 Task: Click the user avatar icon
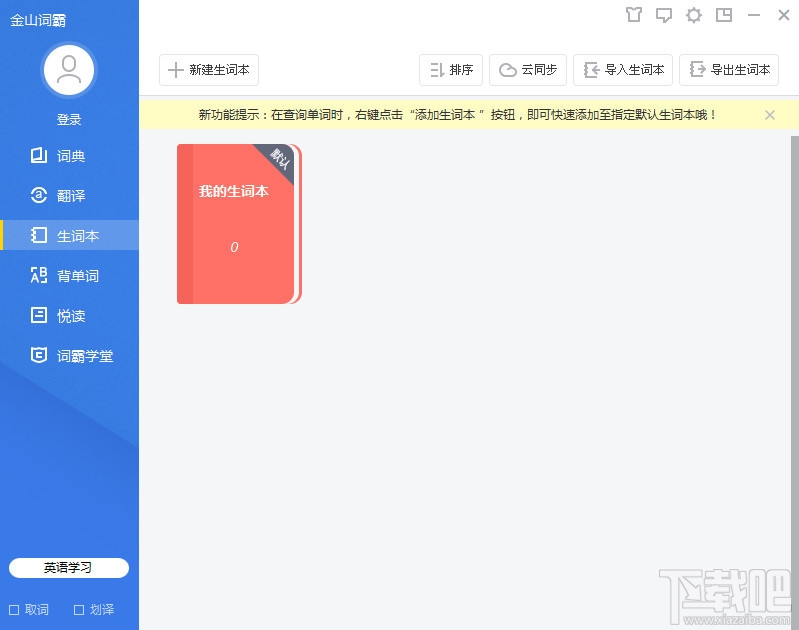[69, 70]
